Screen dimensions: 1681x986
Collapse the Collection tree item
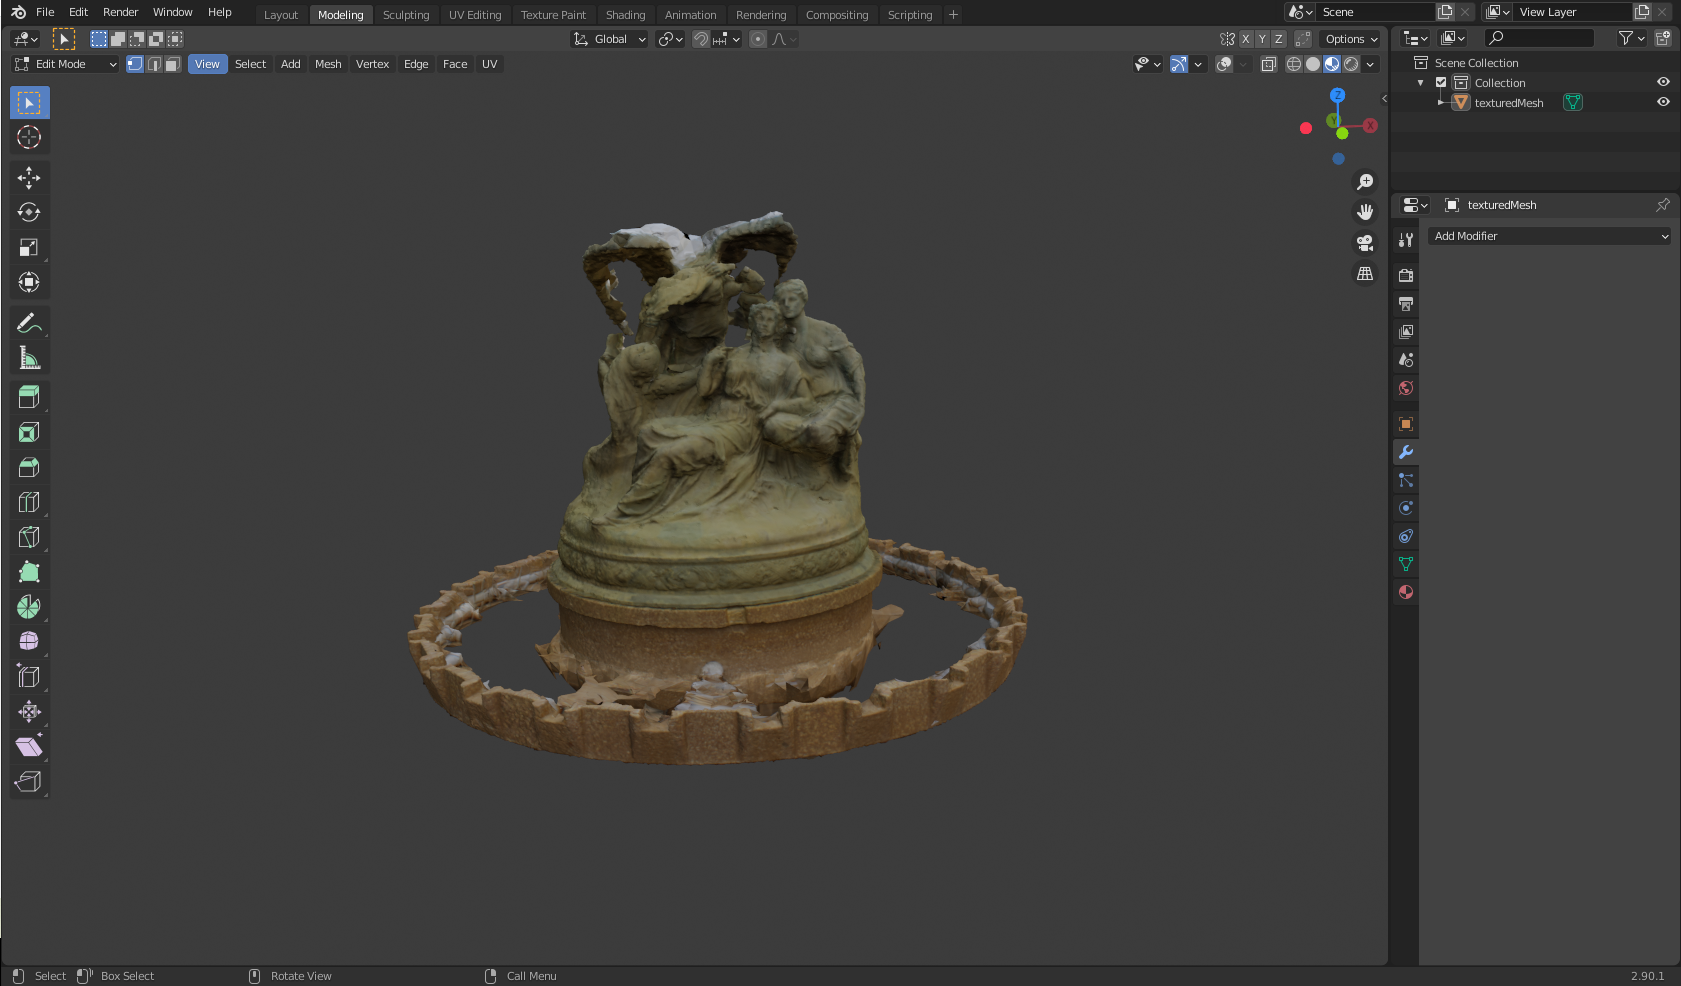point(1421,82)
